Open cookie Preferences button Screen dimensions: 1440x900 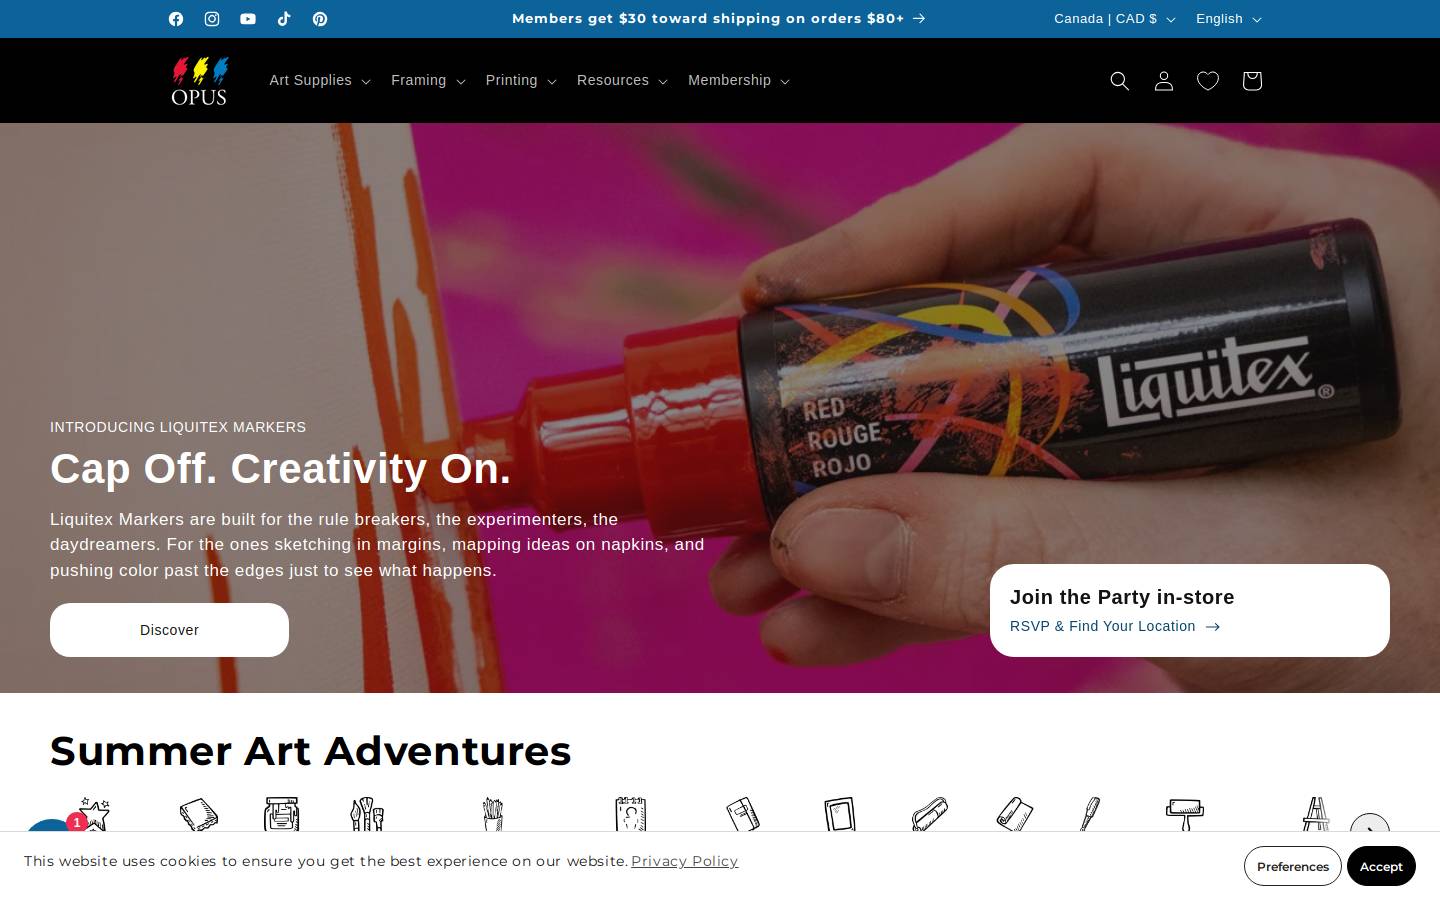pyautogui.click(x=1292, y=866)
